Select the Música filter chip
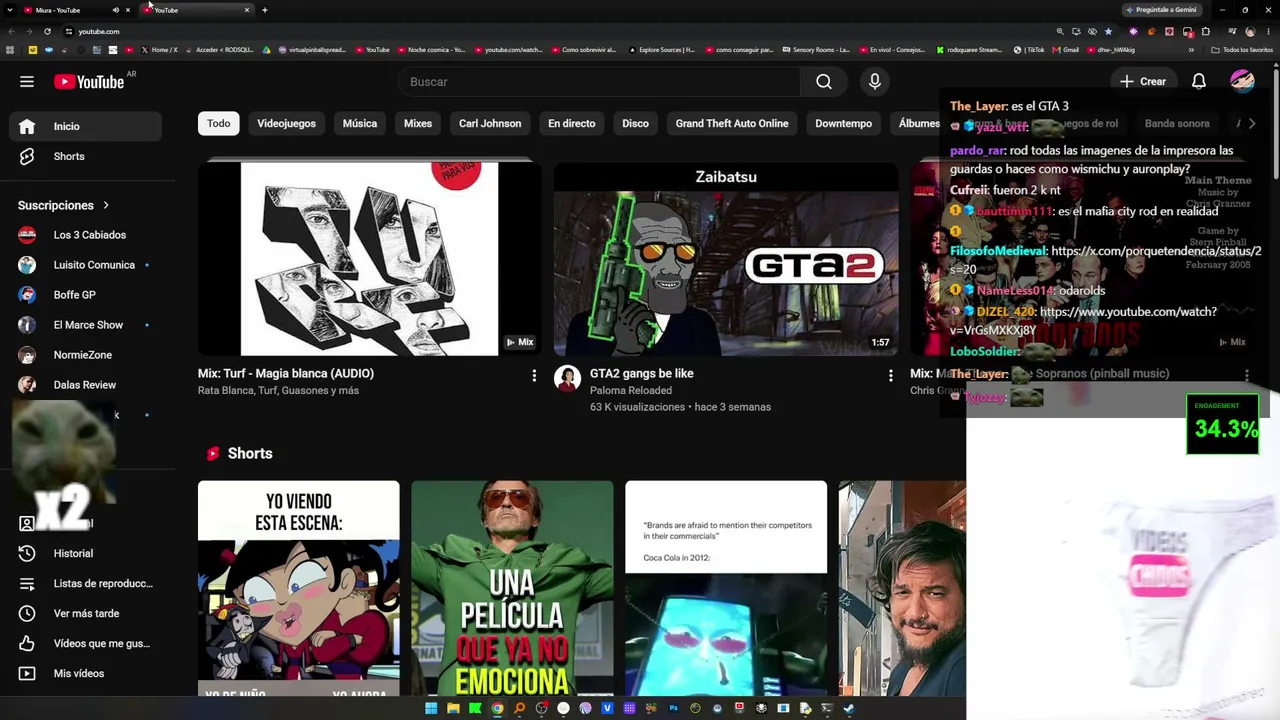1280x720 pixels. [360, 123]
